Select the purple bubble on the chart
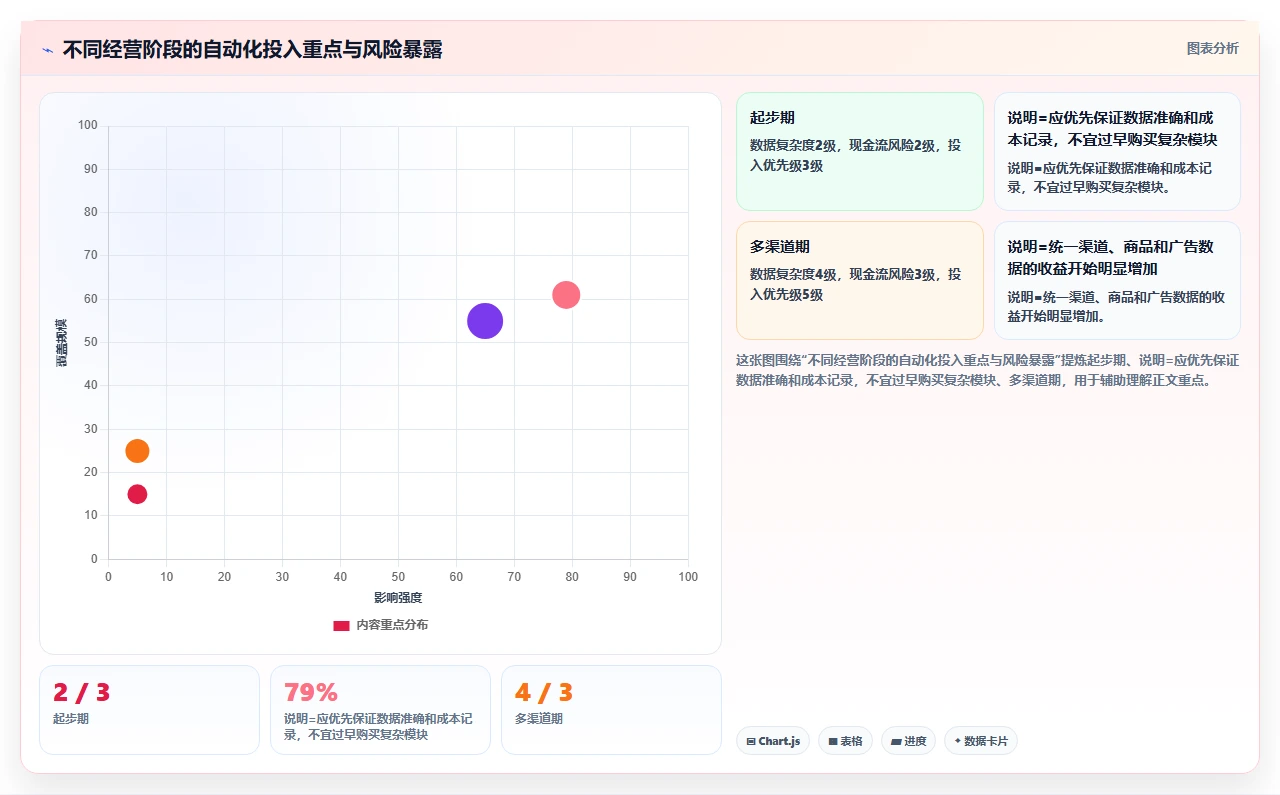This screenshot has width=1280, height=795. (x=485, y=321)
